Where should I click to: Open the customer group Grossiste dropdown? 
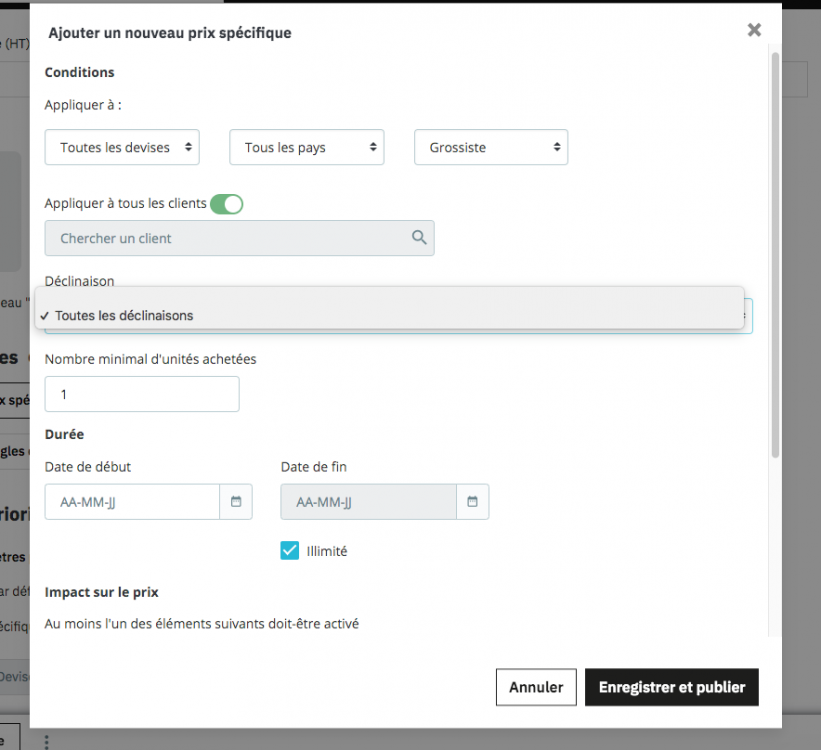coord(491,146)
